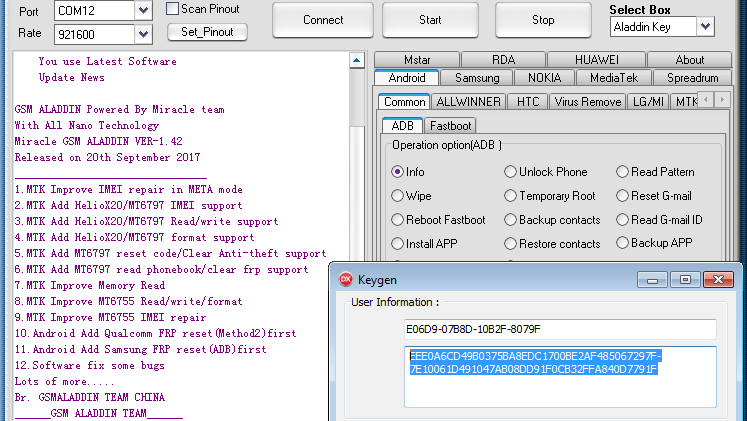The width and height of the screenshot is (747, 421).
Task: Select the Wipe radio option
Action: [x=397, y=196]
